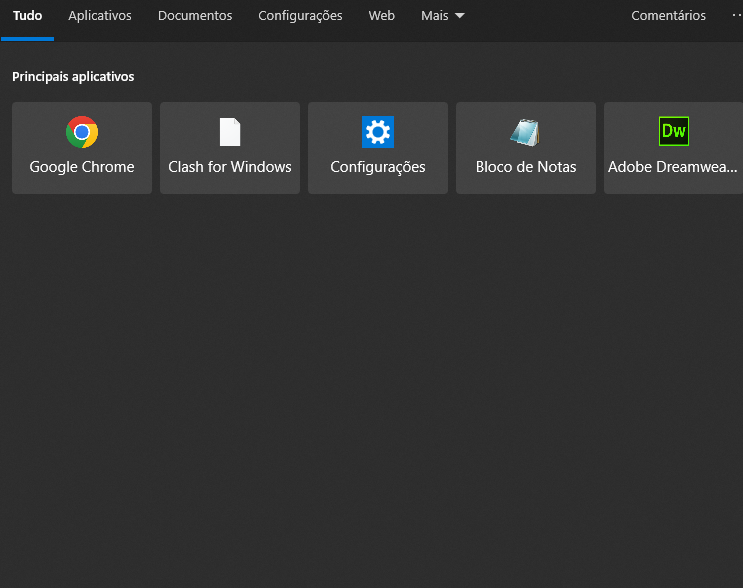
Task: Click the Clash for Windows label
Action: click(230, 167)
